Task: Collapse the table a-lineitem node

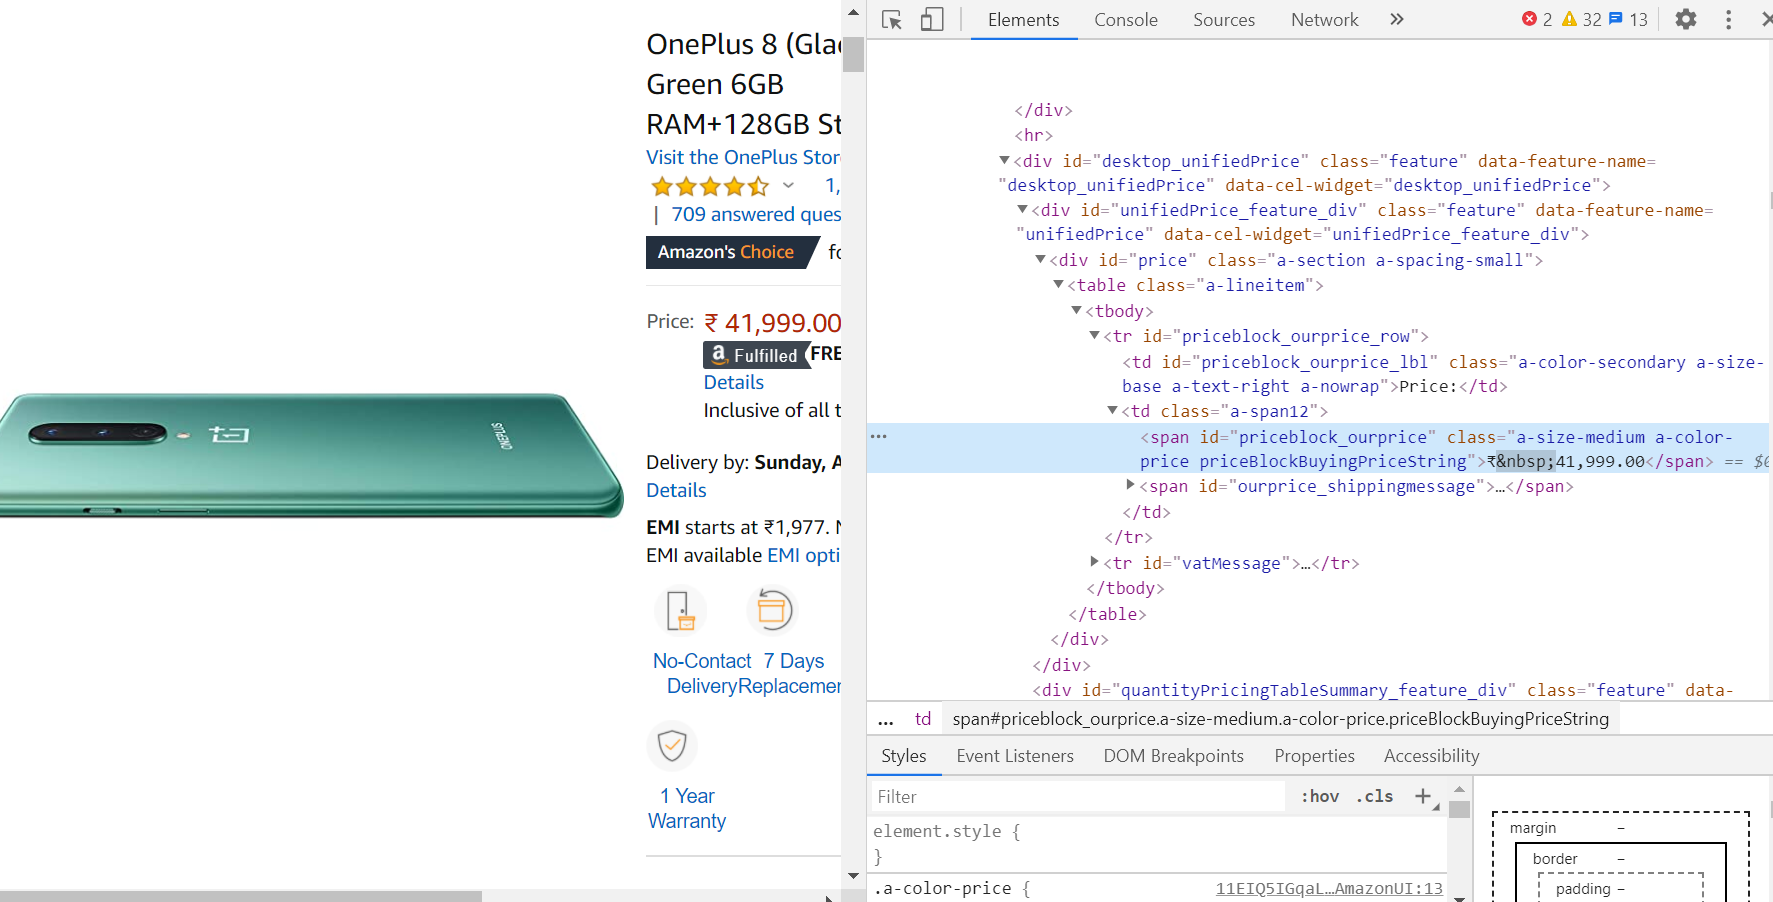Action: coord(1058,284)
